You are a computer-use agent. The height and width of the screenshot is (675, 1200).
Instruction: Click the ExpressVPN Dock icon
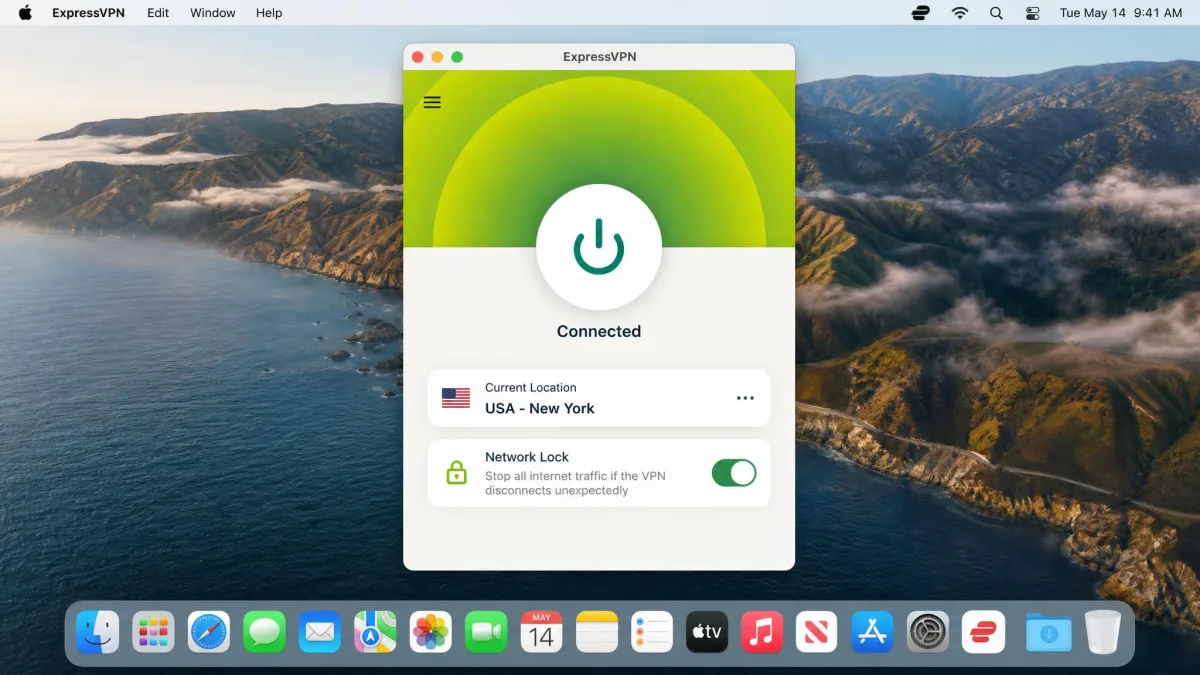click(983, 632)
